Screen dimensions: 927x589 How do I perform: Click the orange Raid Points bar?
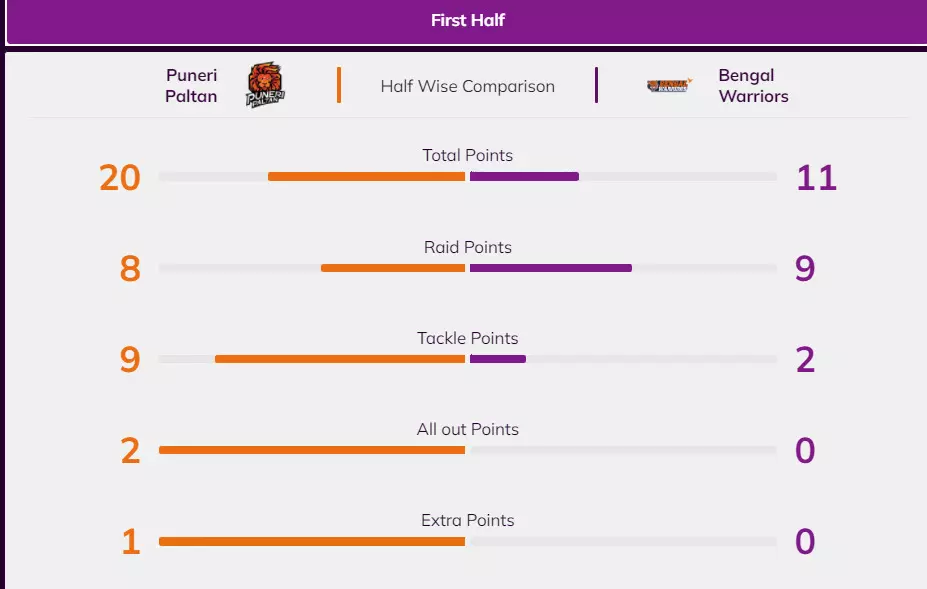point(393,268)
